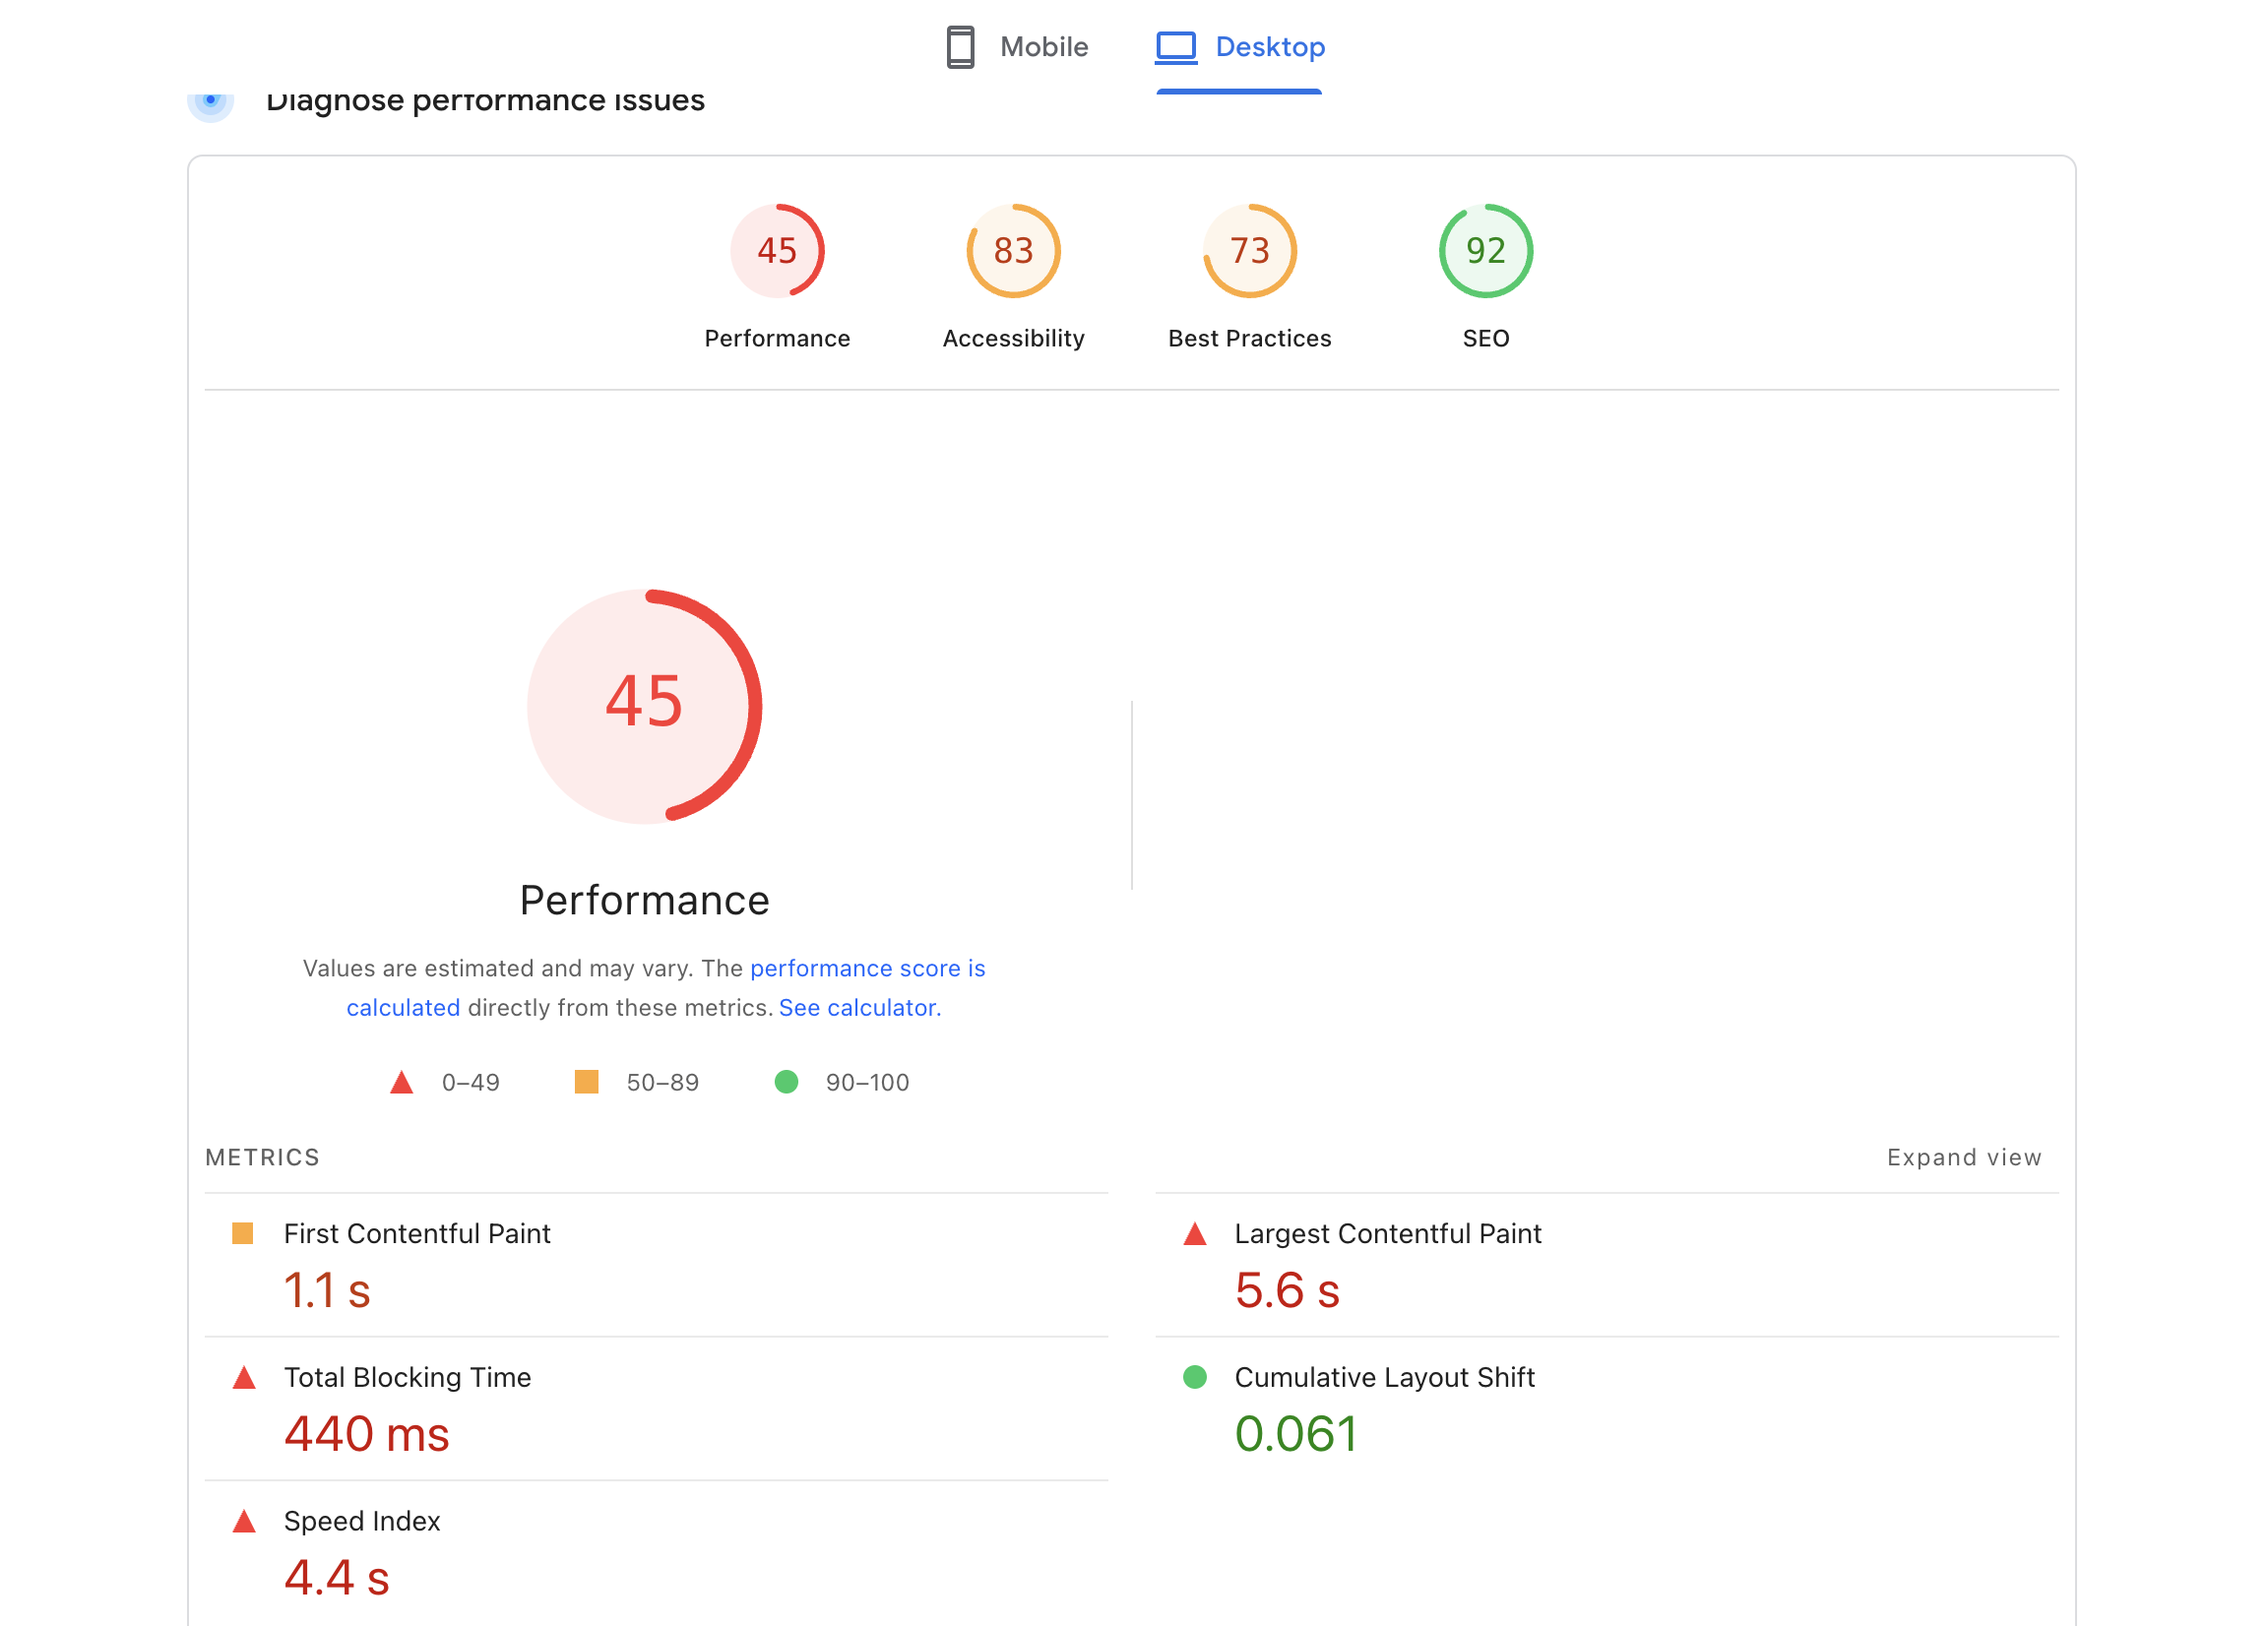Select the Desktop tab label
This screenshot has width=2268, height=1626.
tap(1269, 47)
